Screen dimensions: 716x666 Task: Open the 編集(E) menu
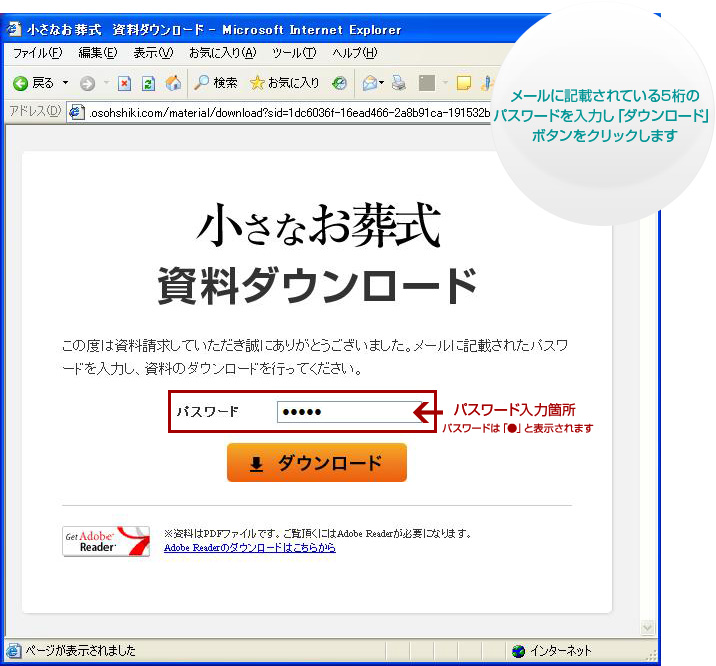click(98, 53)
